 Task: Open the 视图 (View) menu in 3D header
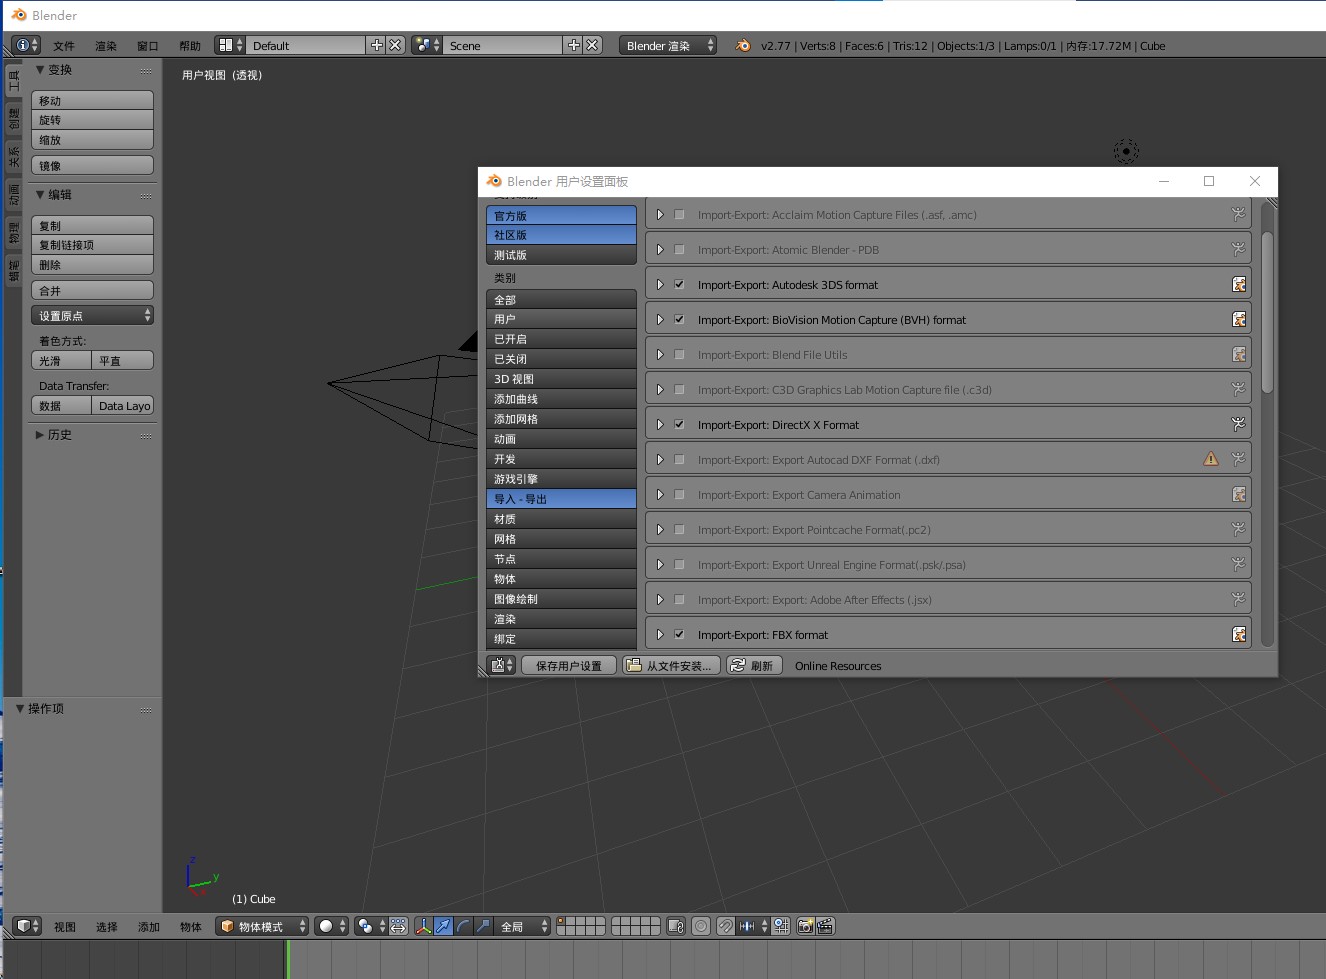(x=65, y=927)
